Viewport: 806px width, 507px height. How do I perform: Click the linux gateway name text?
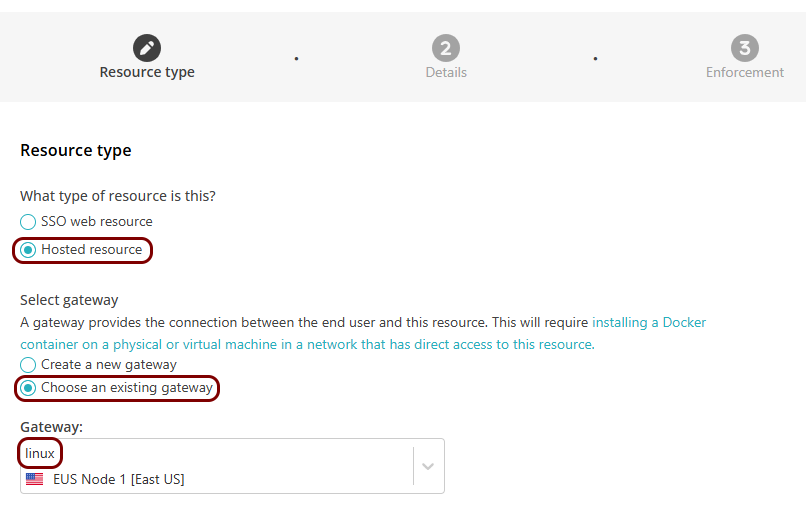40,454
